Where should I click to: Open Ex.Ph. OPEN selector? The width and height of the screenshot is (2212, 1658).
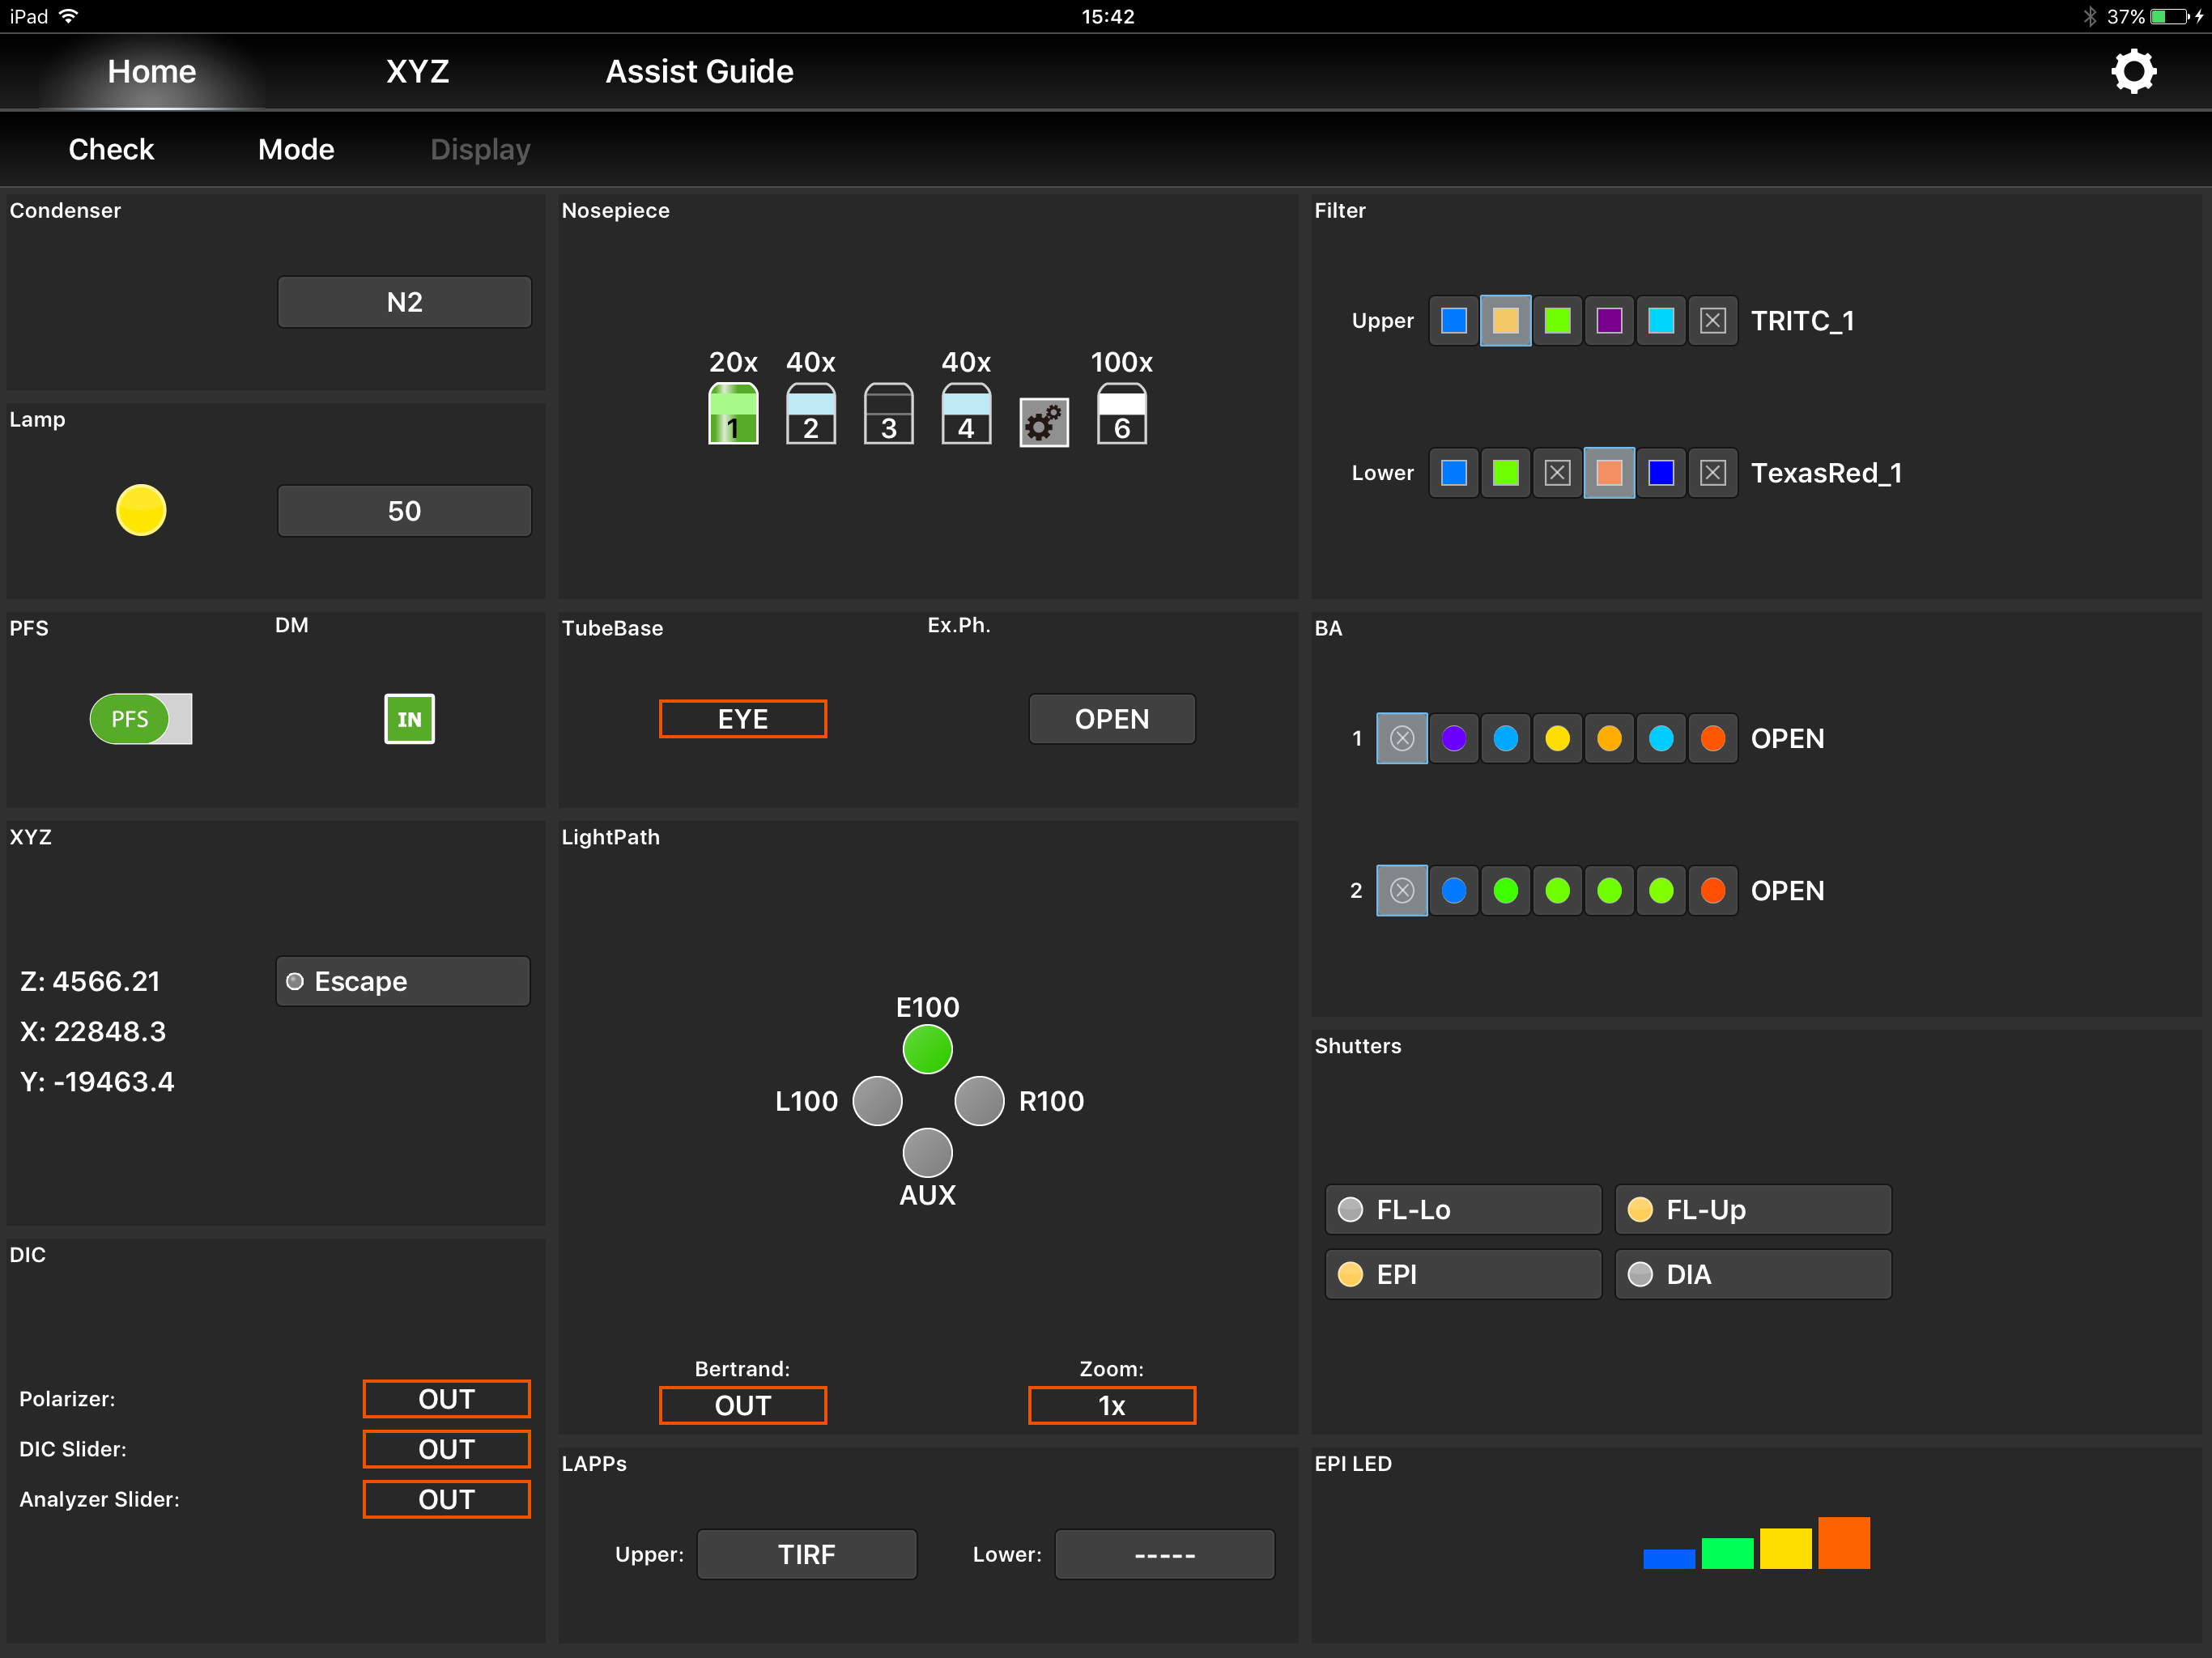pos(1112,719)
